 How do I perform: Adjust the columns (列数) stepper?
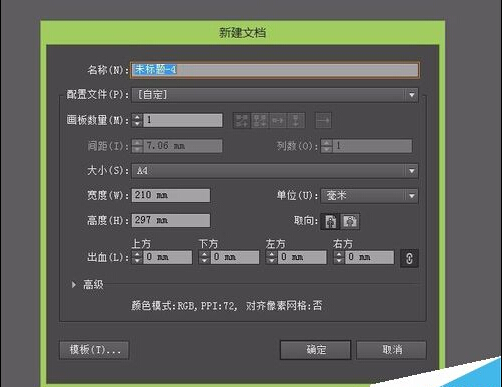pos(327,146)
